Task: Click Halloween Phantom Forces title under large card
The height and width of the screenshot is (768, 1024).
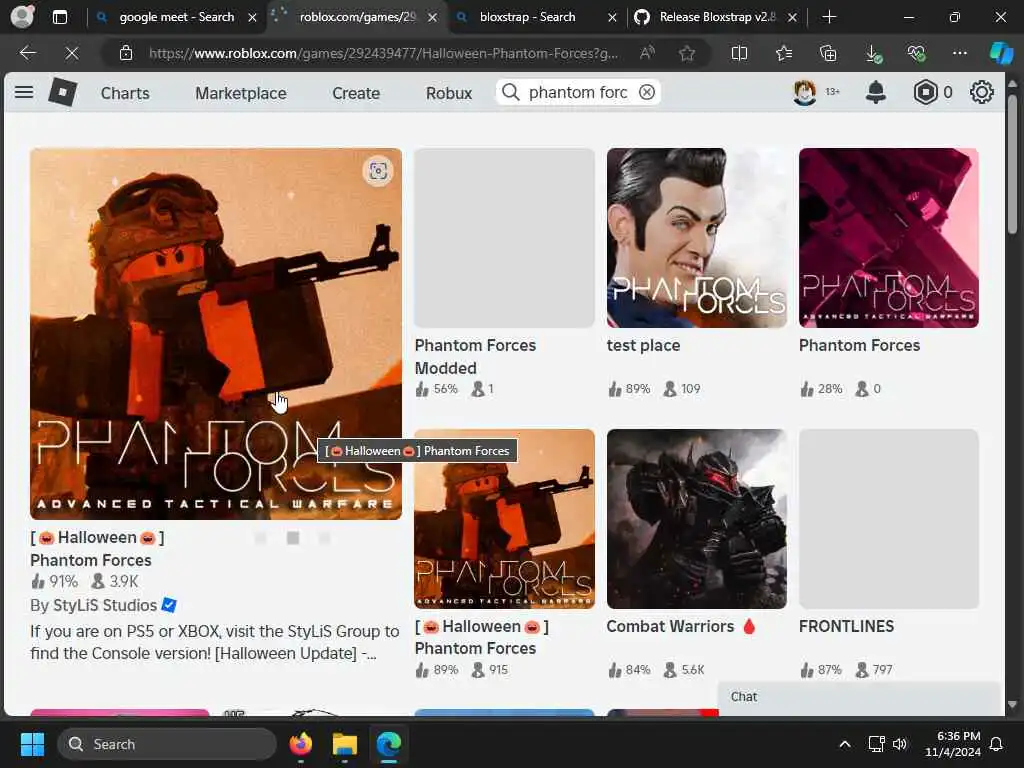Action: 97,549
